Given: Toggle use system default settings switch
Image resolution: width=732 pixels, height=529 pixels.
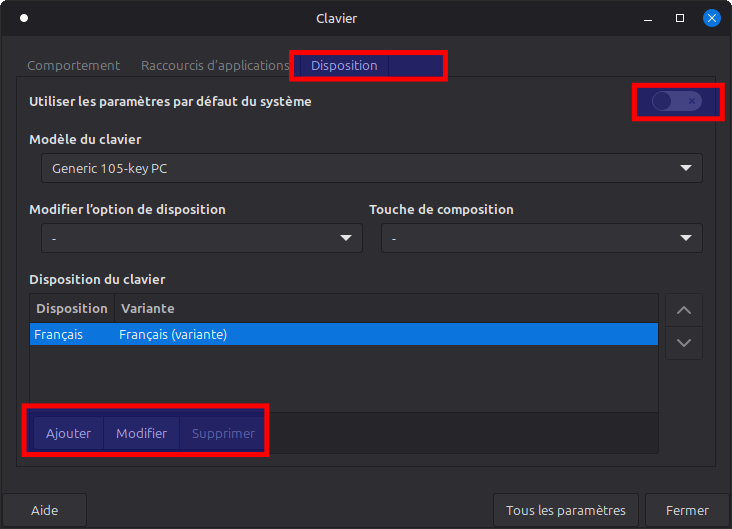Looking at the screenshot, I should (677, 101).
